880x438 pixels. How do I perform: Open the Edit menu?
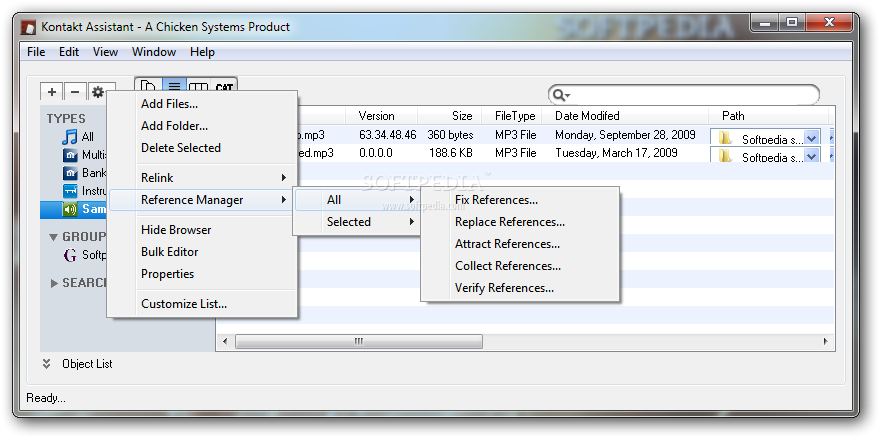[x=69, y=52]
